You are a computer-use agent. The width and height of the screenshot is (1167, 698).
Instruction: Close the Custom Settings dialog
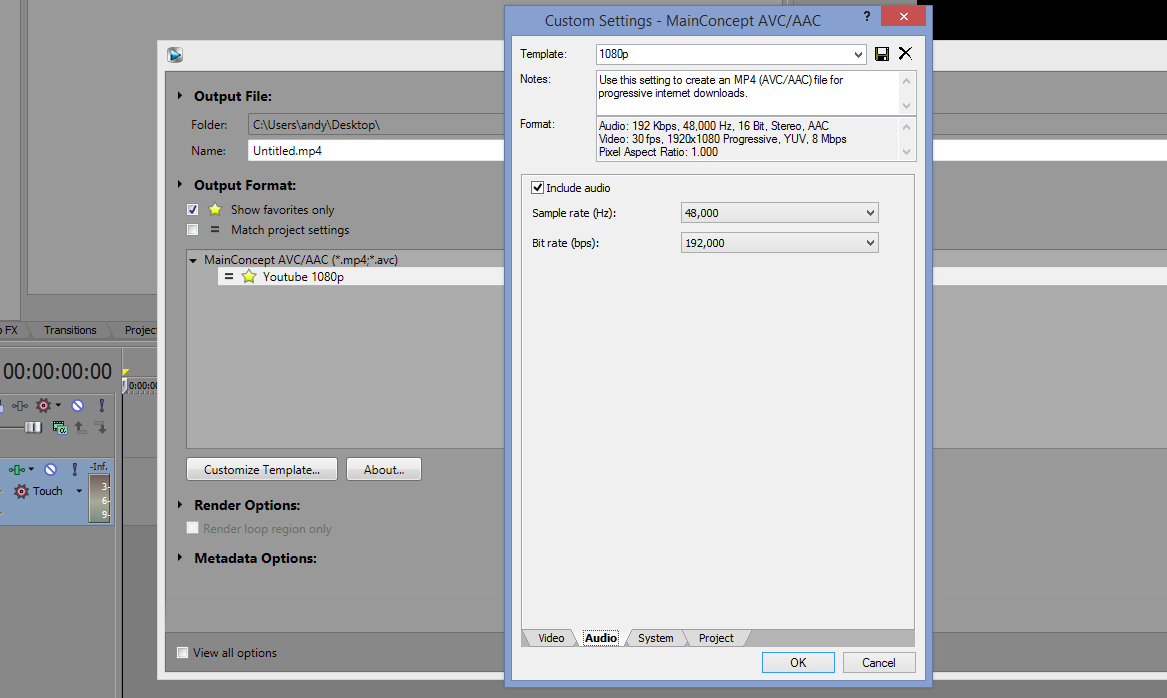point(904,16)
